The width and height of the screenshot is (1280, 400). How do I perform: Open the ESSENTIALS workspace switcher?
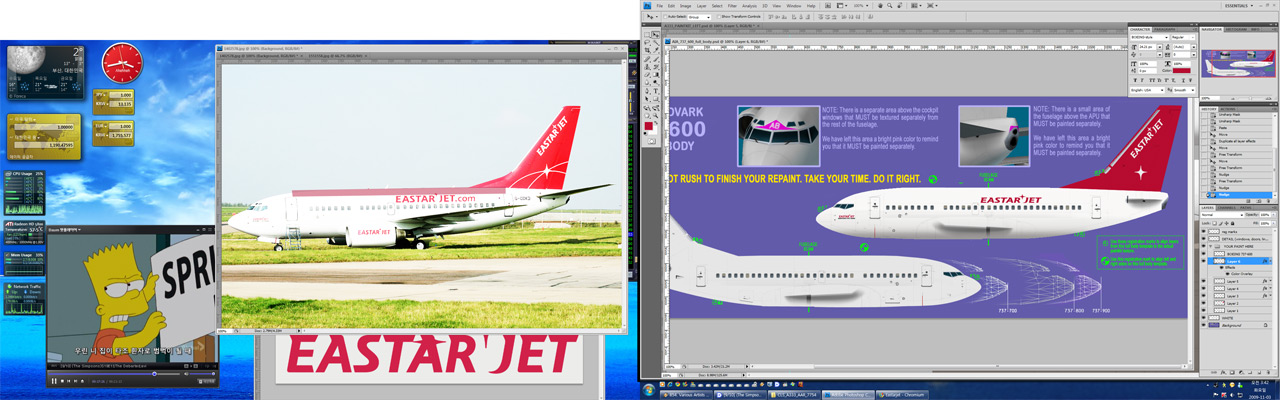(1240, 5)
